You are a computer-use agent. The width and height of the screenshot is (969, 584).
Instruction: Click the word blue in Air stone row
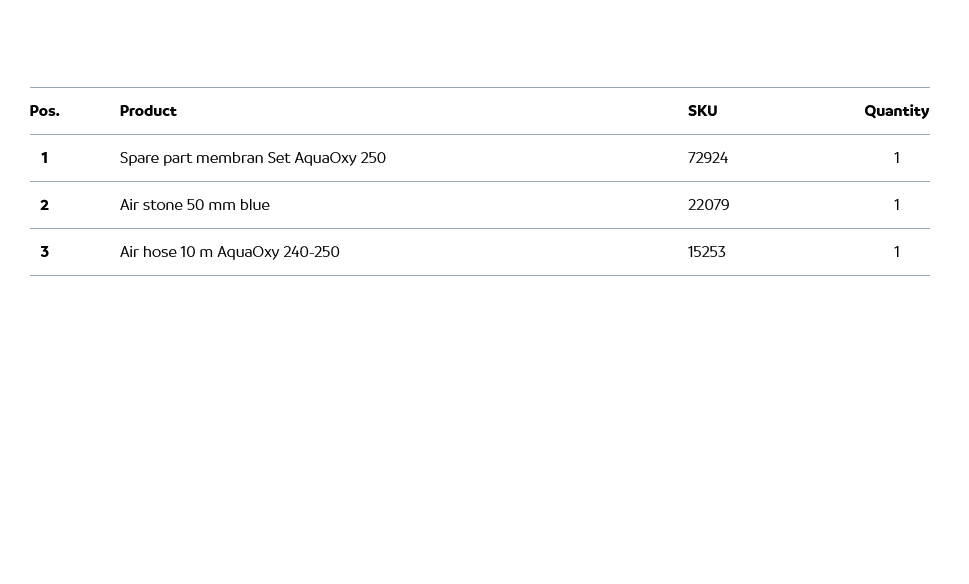[x=254, y=205]
